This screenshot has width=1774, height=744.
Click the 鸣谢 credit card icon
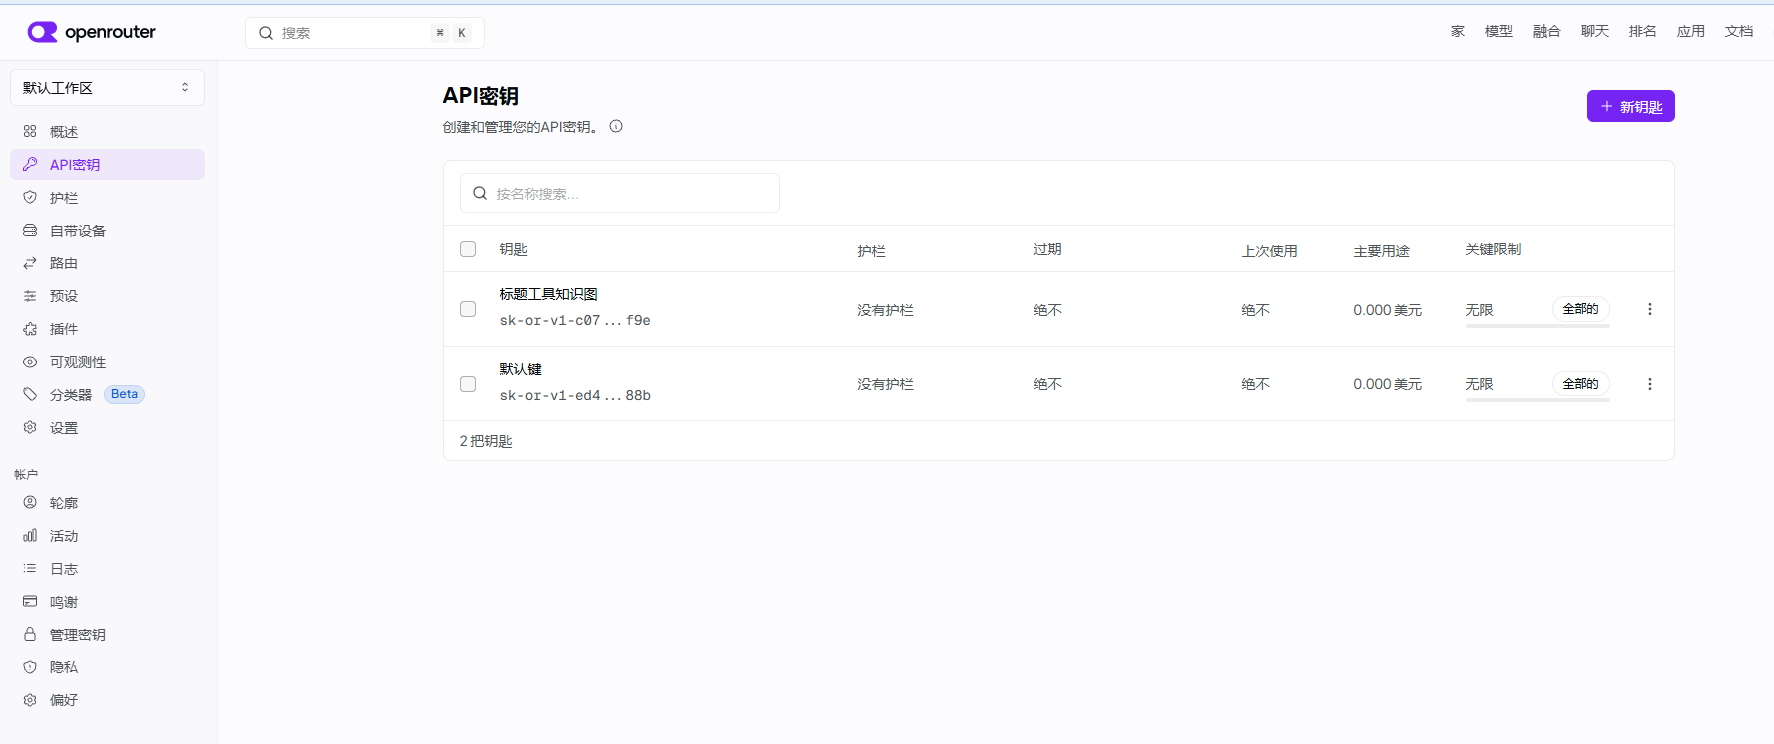point(30,601)
